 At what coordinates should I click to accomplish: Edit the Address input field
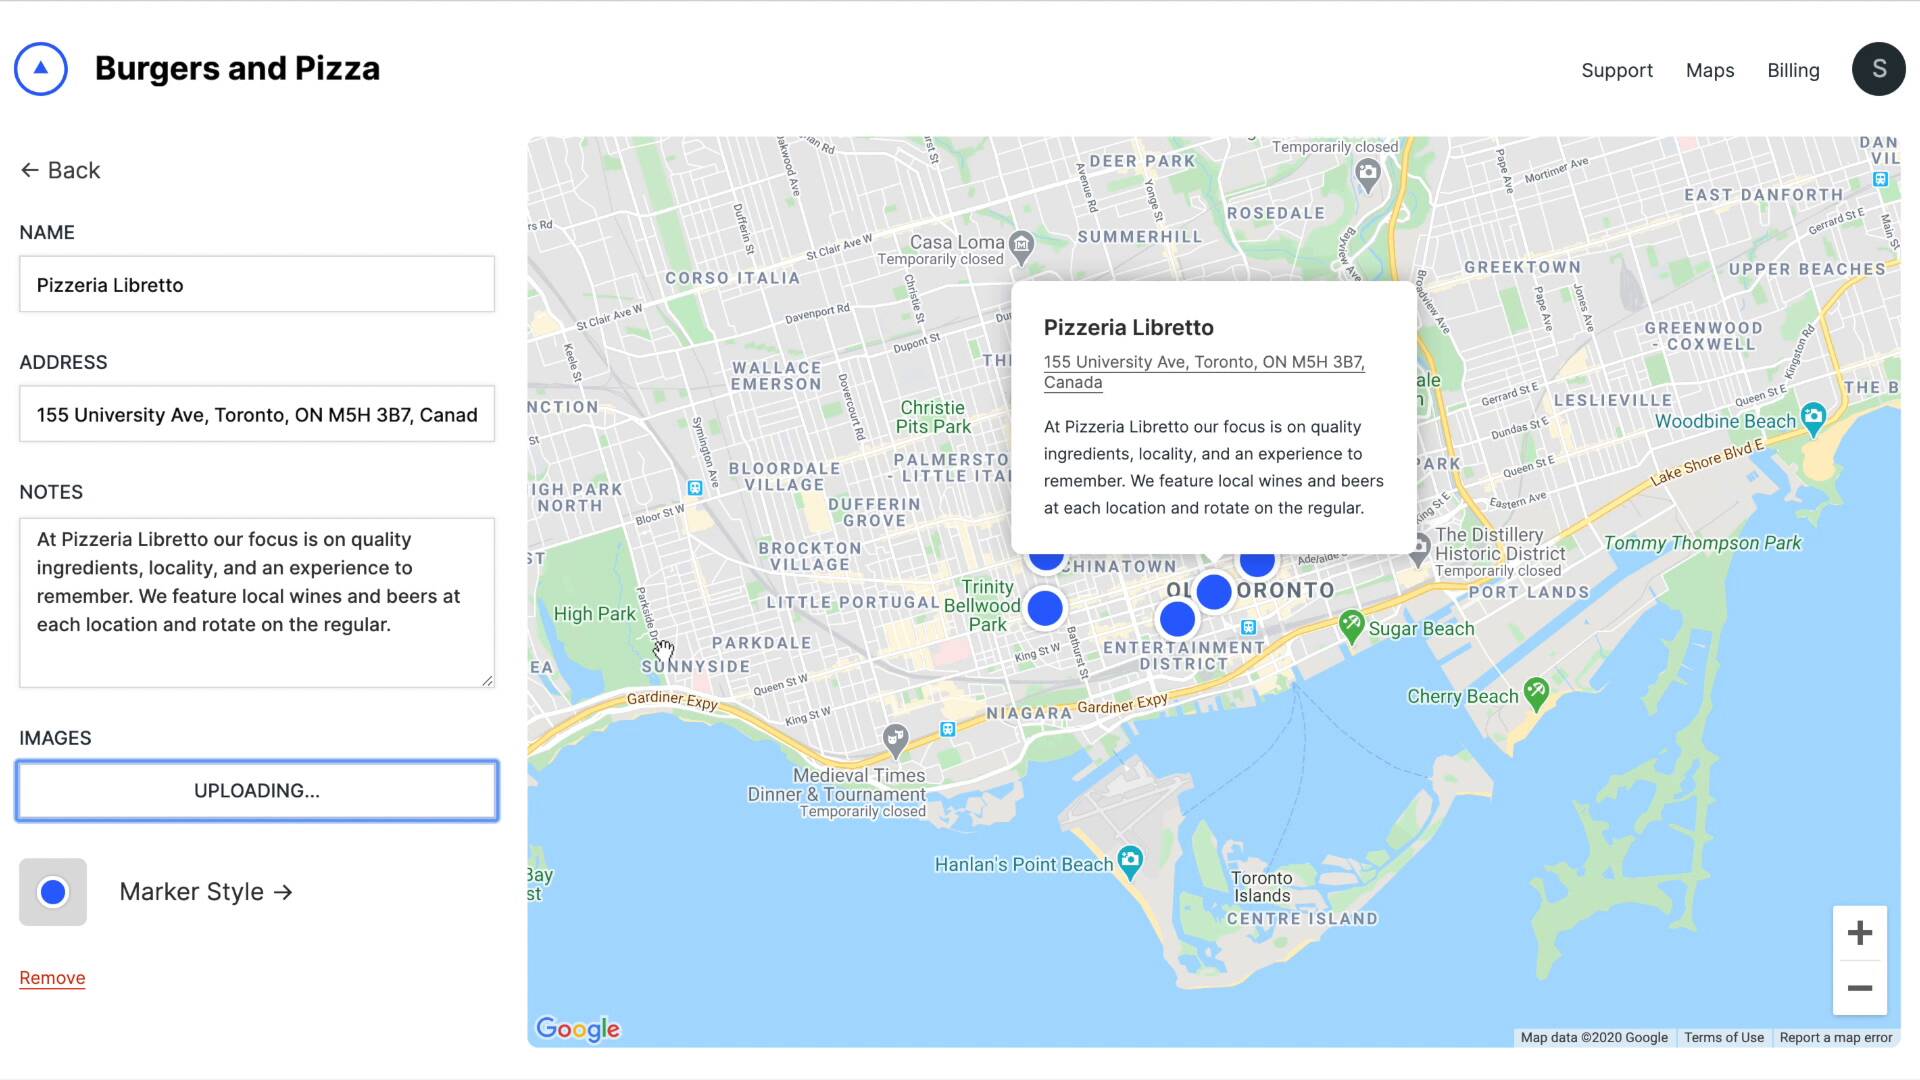[x=257, y=414]
